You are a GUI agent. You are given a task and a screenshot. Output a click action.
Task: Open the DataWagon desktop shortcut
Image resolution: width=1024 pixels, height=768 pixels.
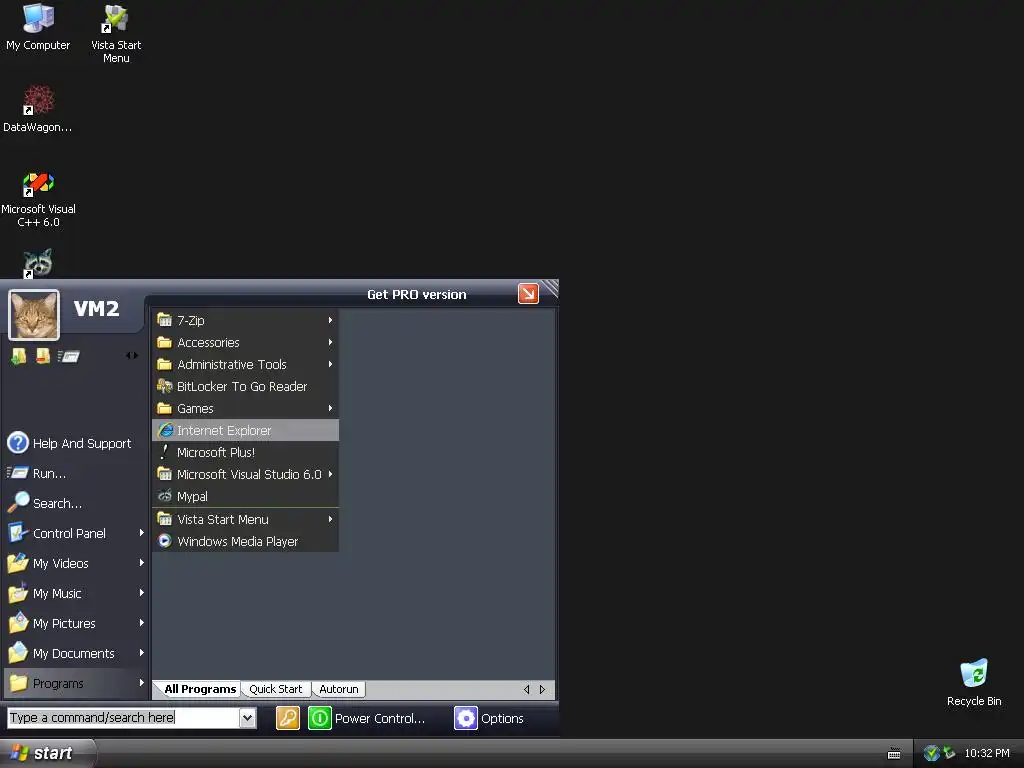(x=38, y=108)
